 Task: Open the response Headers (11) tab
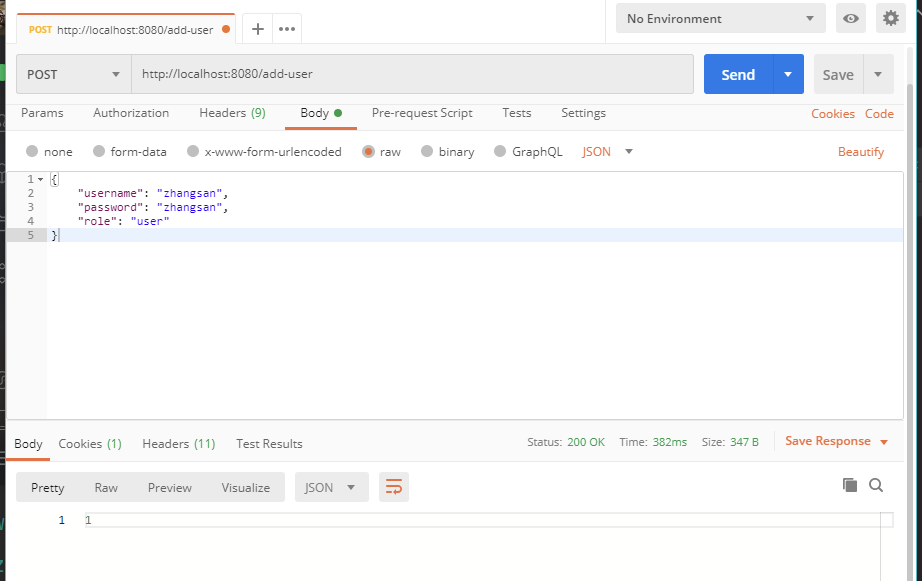[179, 444]
